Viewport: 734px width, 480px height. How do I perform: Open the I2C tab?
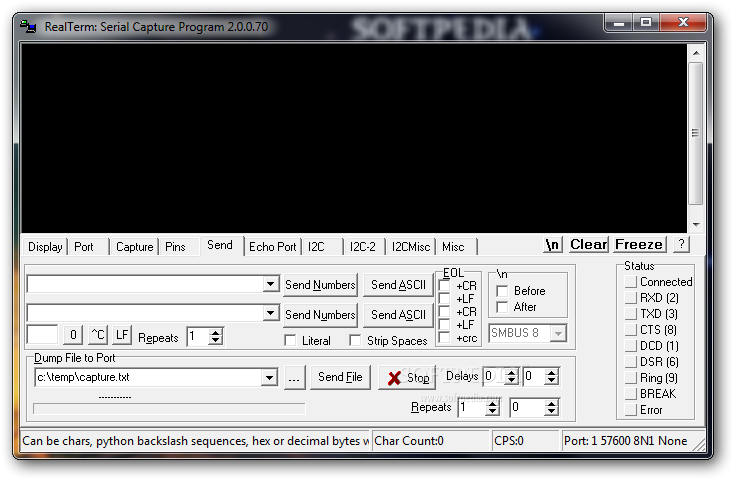coord(316,247)
